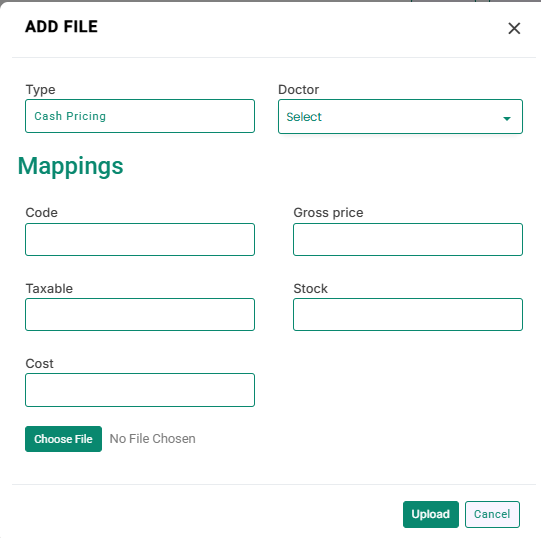Close the Add File dialog with X
The width and height of the screenshot is (541, 538).
[514, 28]
